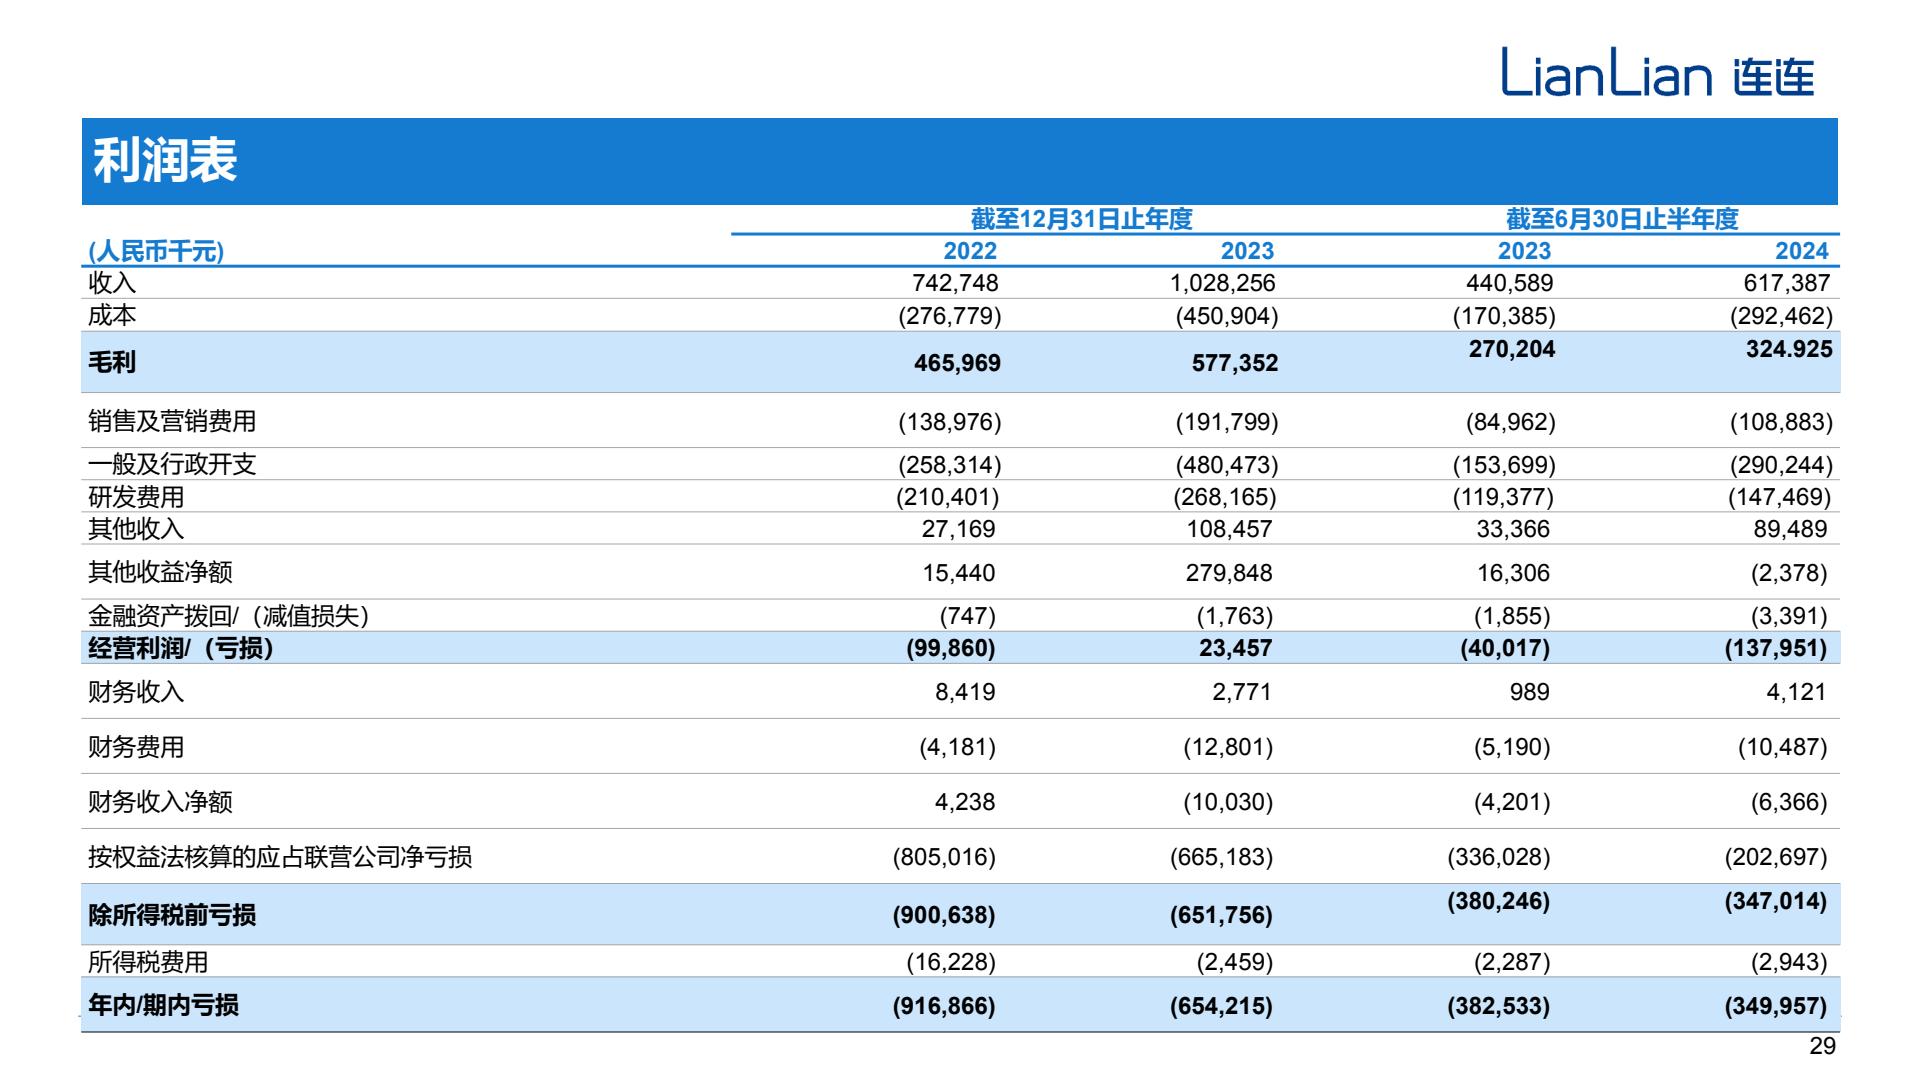Click the gross profit value 465,969

point(957,363)
